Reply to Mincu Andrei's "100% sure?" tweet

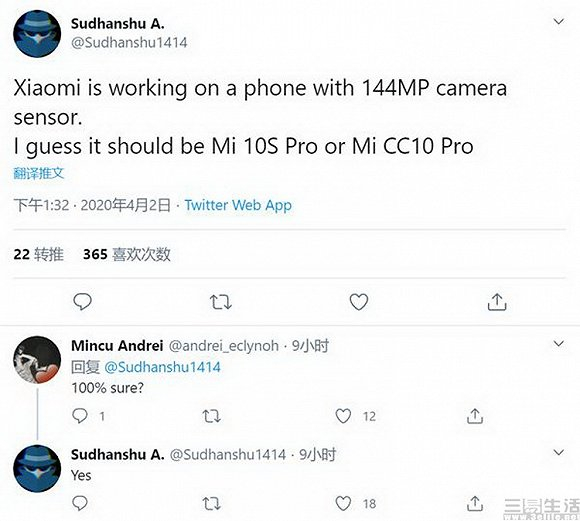(80, 416)
